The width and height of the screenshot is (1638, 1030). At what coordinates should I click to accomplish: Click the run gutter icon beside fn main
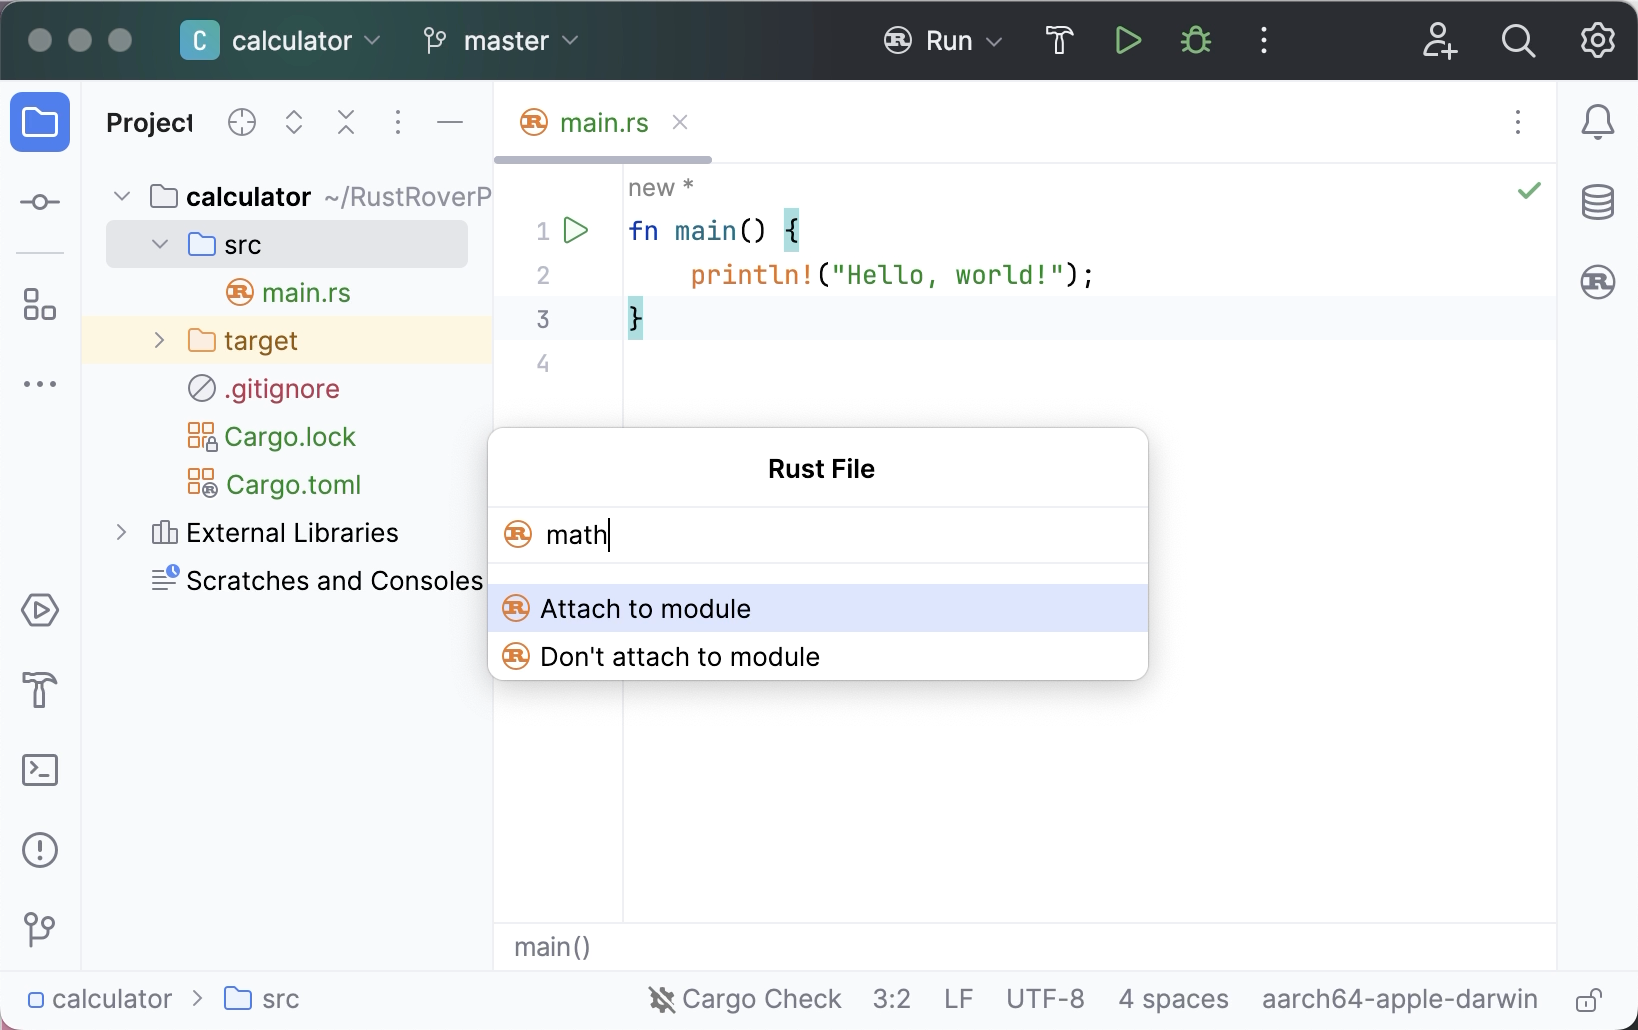(576, 230)
